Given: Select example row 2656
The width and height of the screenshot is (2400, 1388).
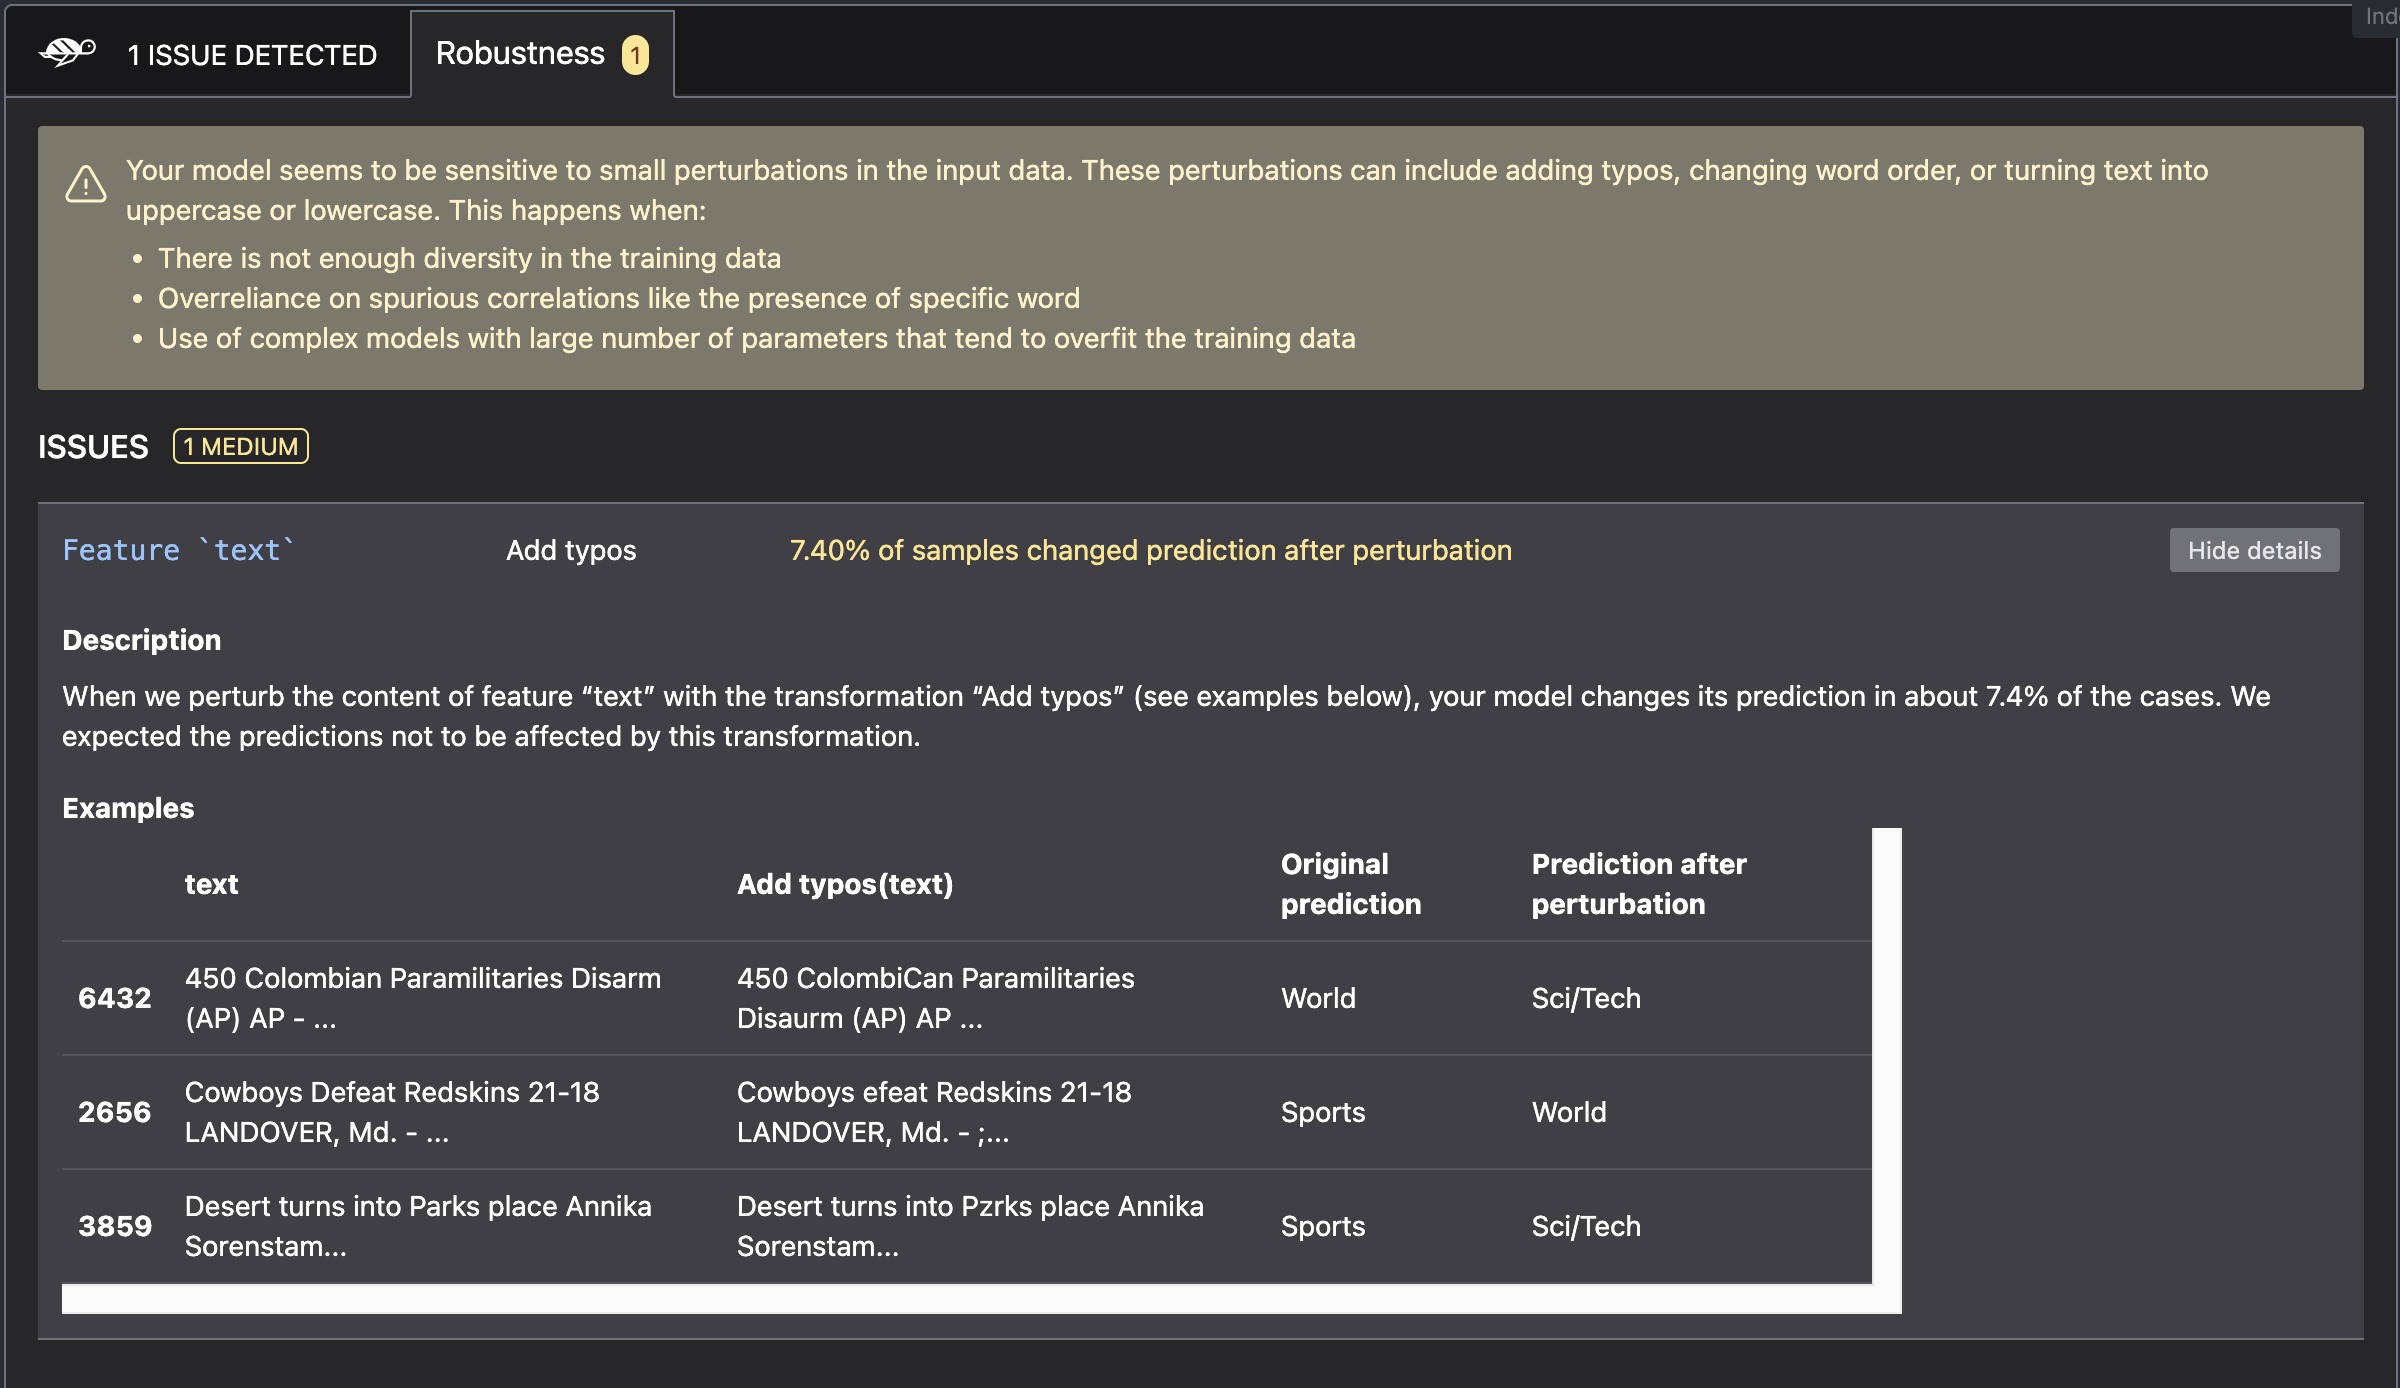Looking at the screenshot, I should (114, 1112).
